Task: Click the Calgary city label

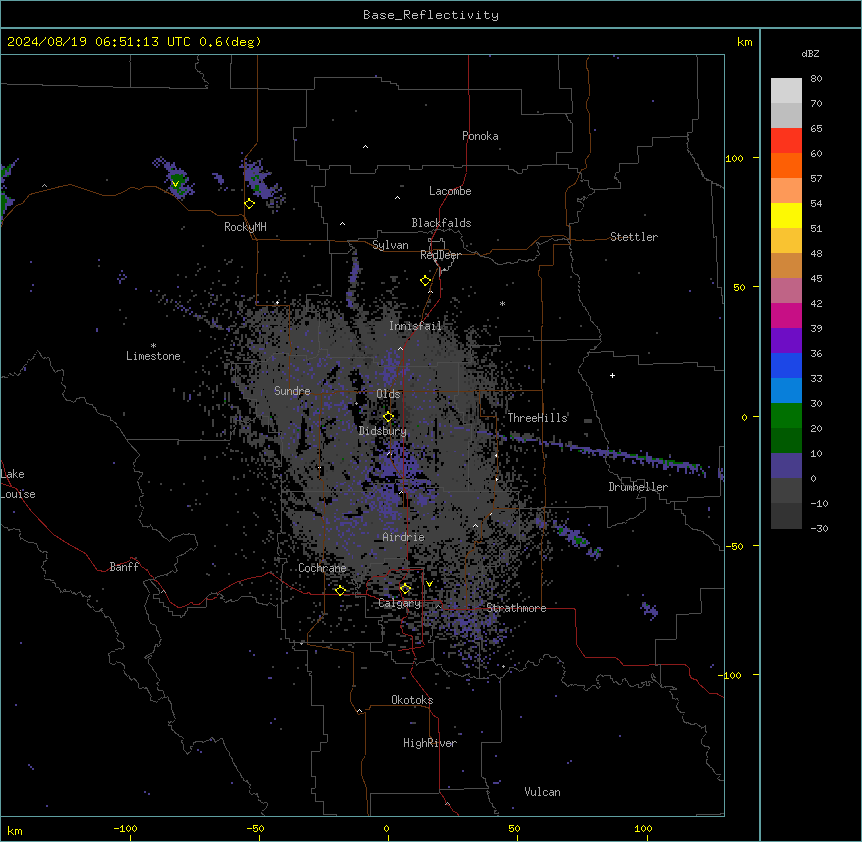Action: 399,603
